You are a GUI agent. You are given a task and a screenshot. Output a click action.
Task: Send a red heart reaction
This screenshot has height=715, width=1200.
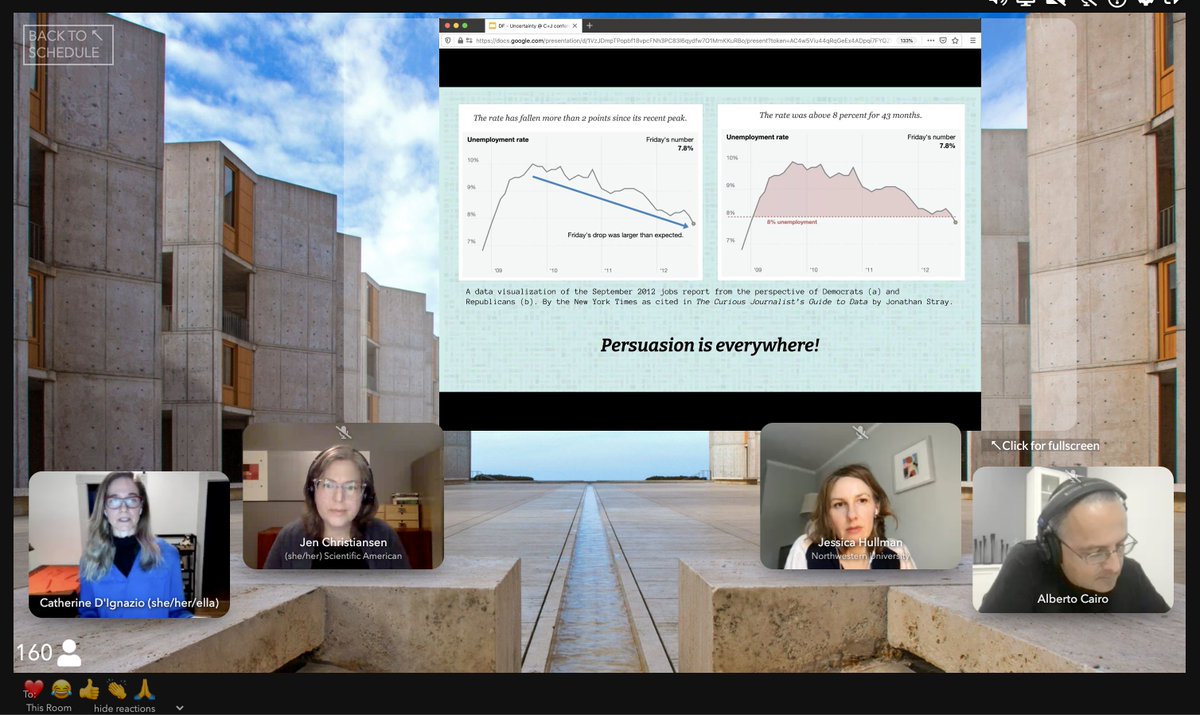(34, 689)
